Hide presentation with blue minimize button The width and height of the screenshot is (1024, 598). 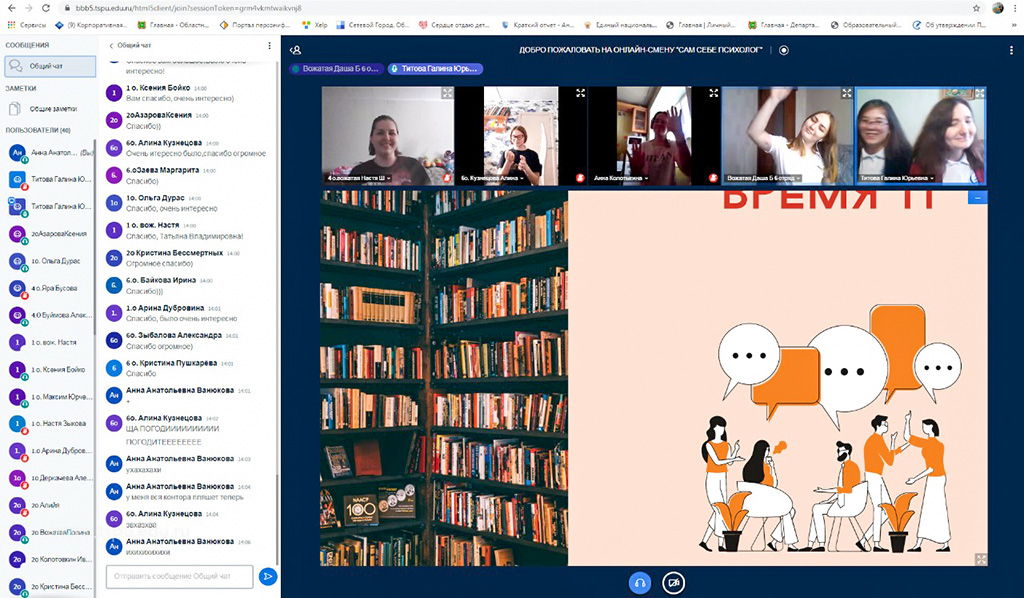click(x=977, y=197)
